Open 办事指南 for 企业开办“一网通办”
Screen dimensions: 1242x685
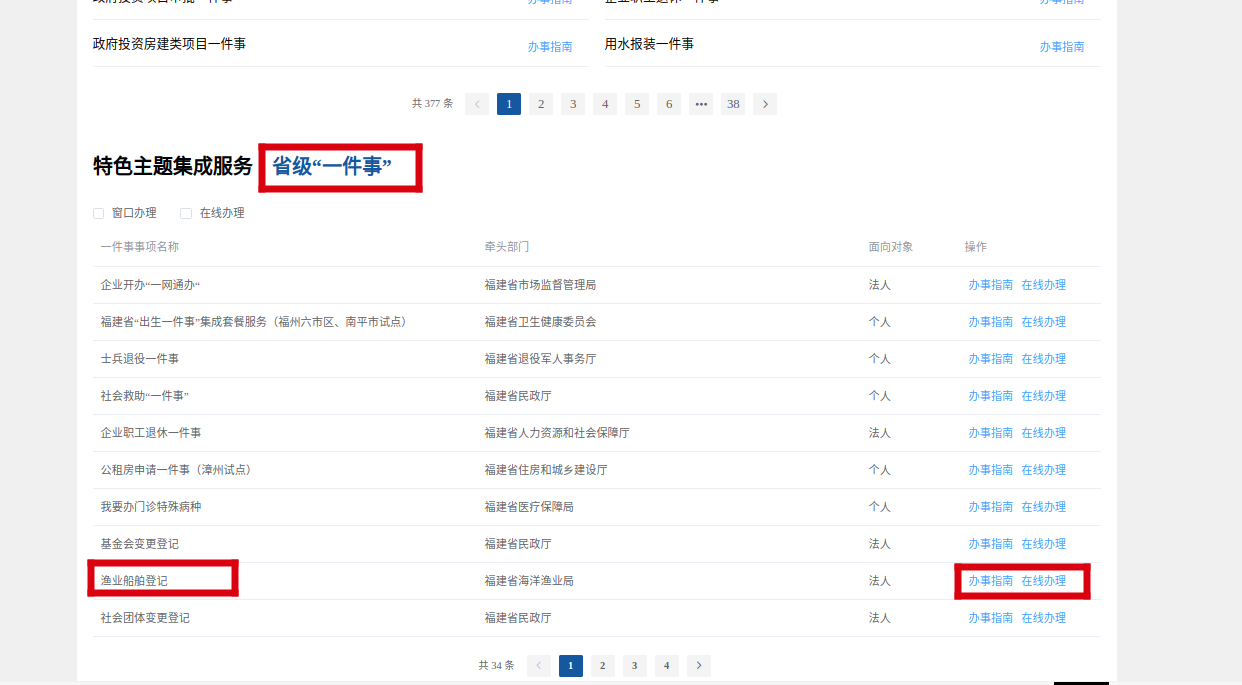point(991,285)
